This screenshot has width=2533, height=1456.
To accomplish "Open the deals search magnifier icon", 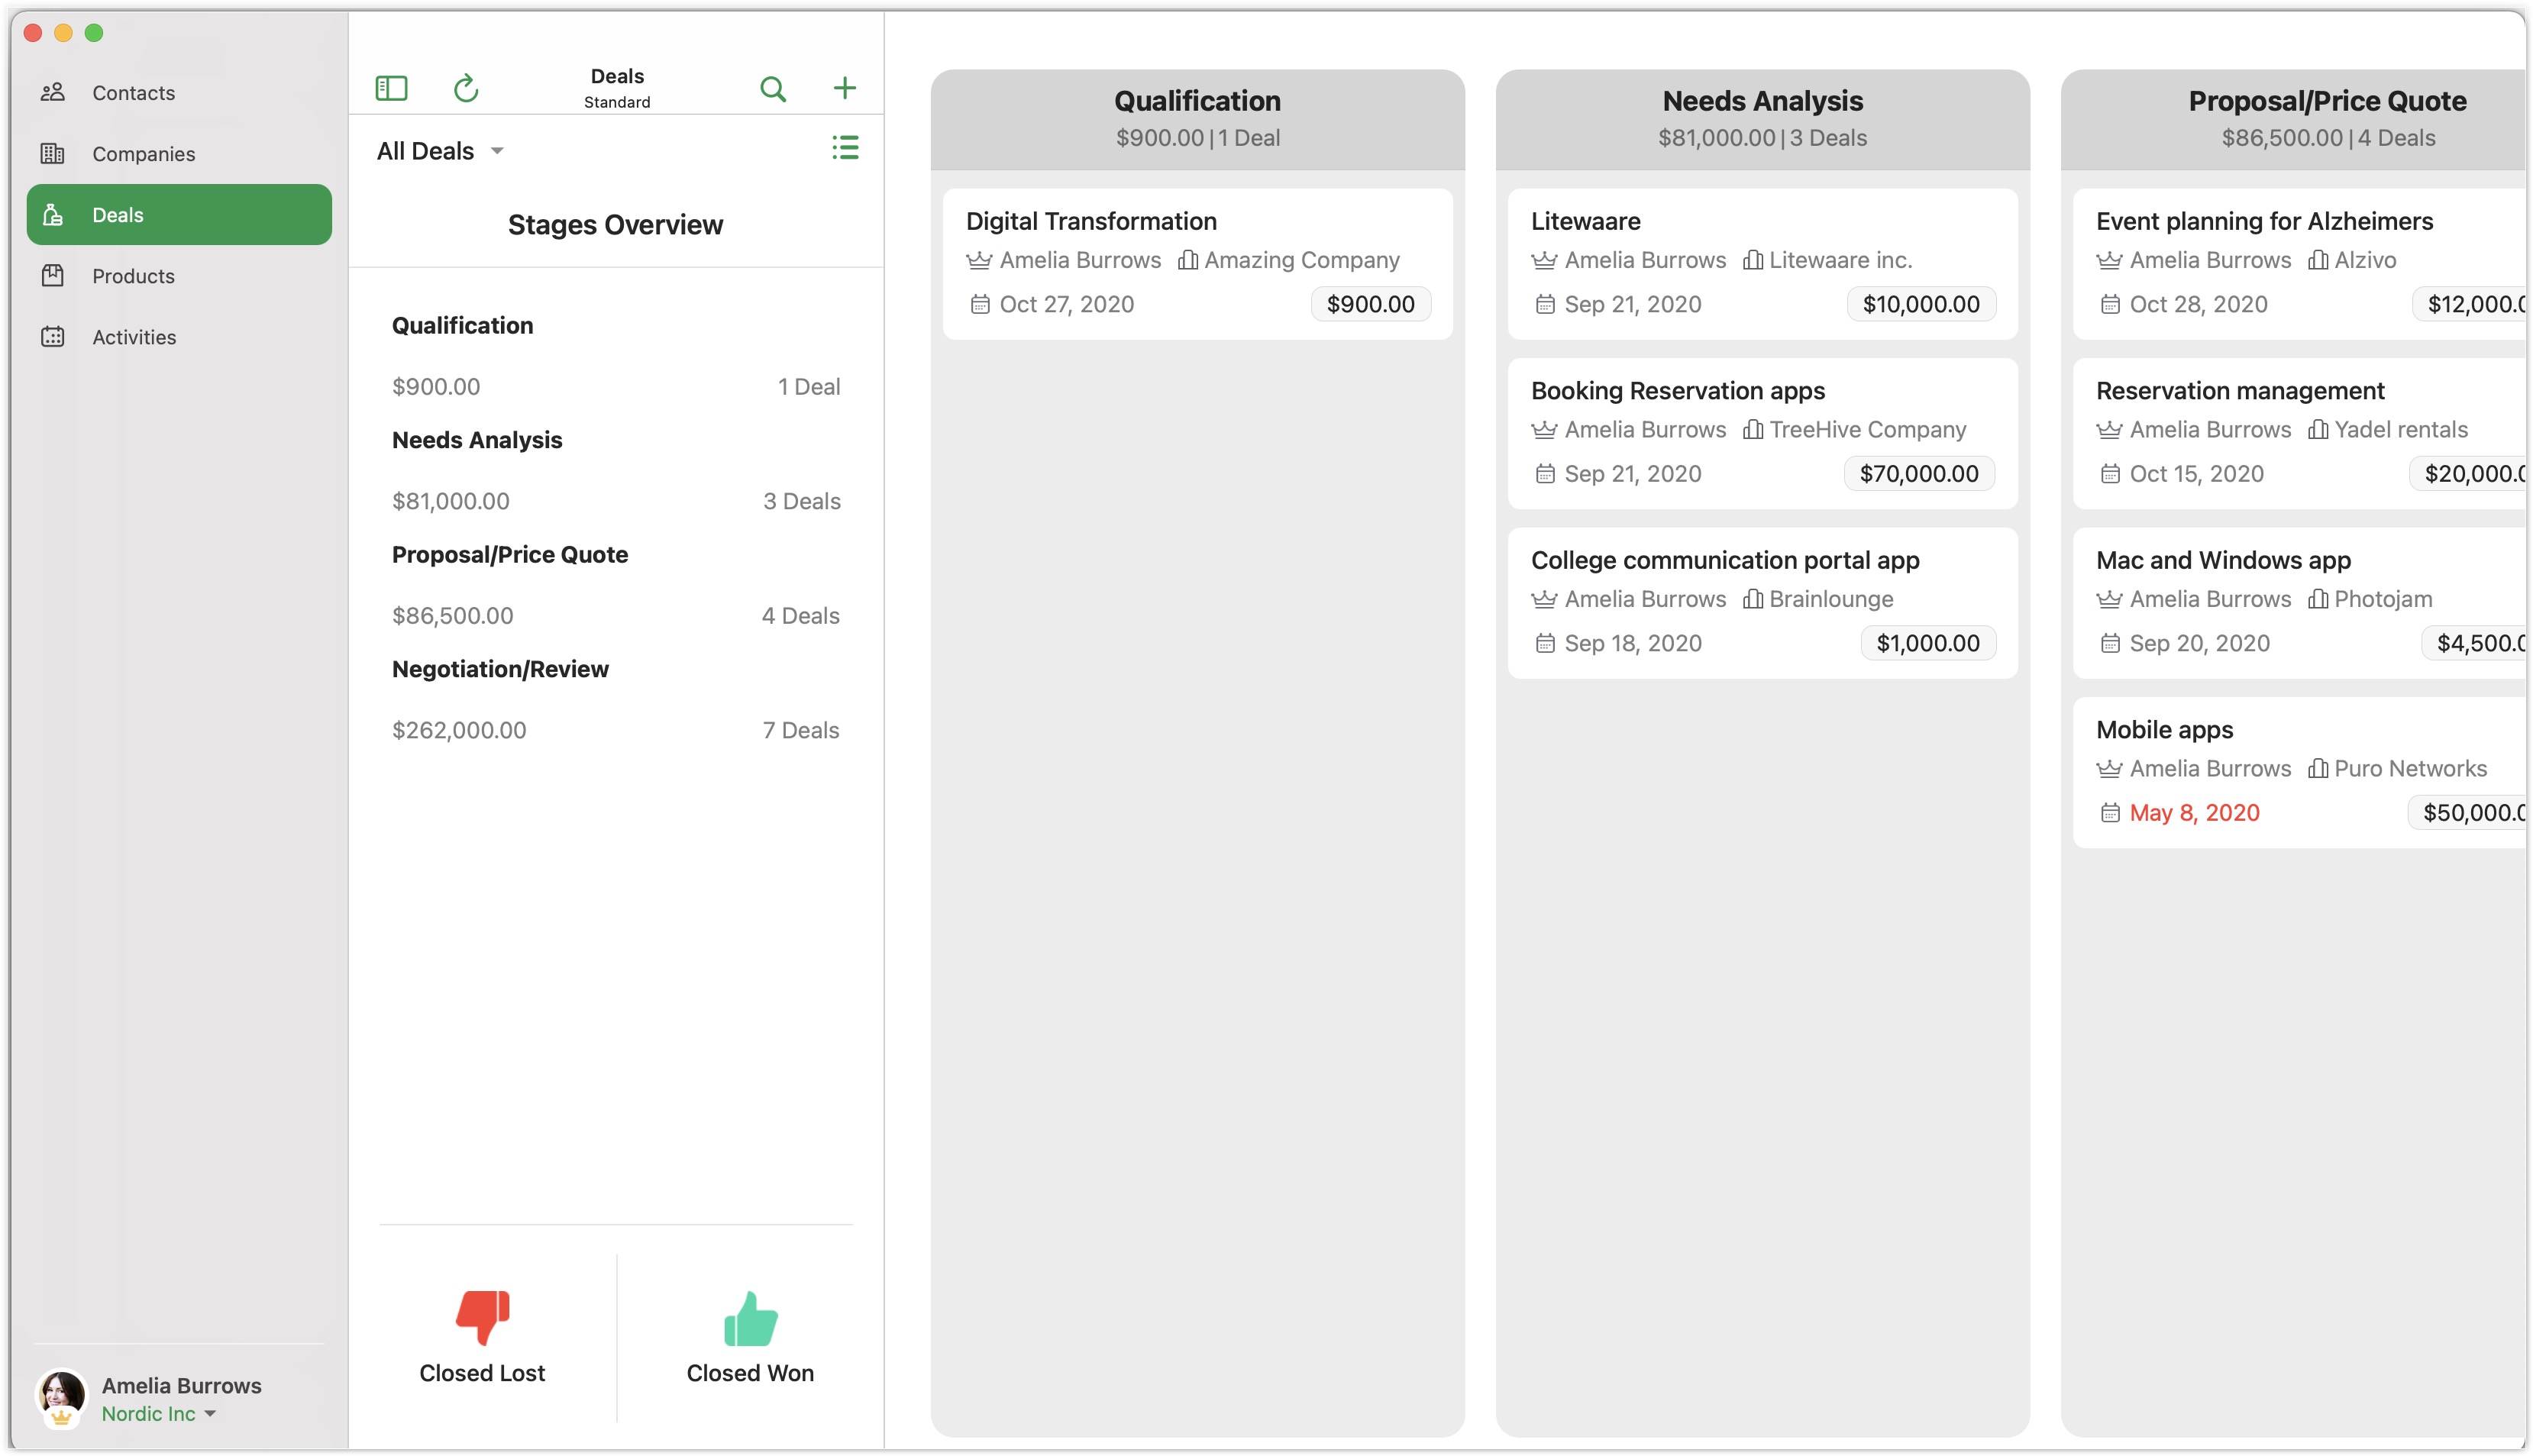I will click(x=772, y=88).
